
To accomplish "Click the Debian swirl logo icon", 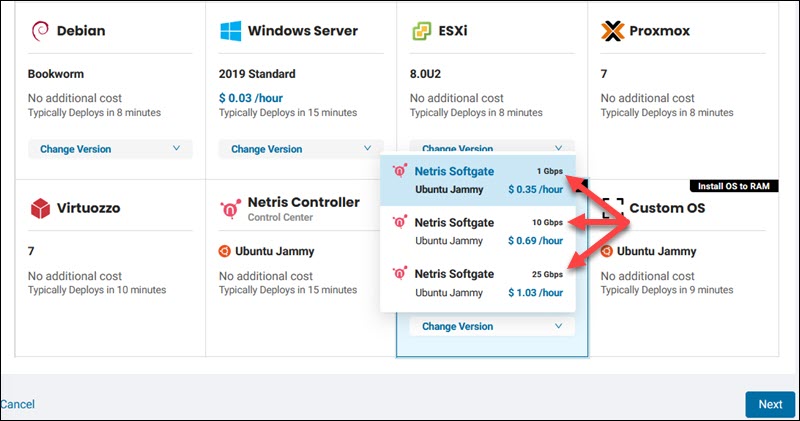I will [x=40, y=31].
